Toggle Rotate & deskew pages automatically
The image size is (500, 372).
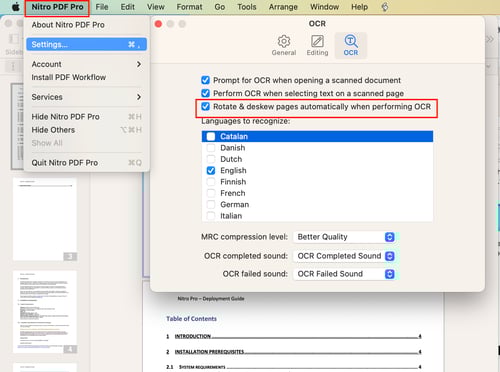tap(205, 107)
